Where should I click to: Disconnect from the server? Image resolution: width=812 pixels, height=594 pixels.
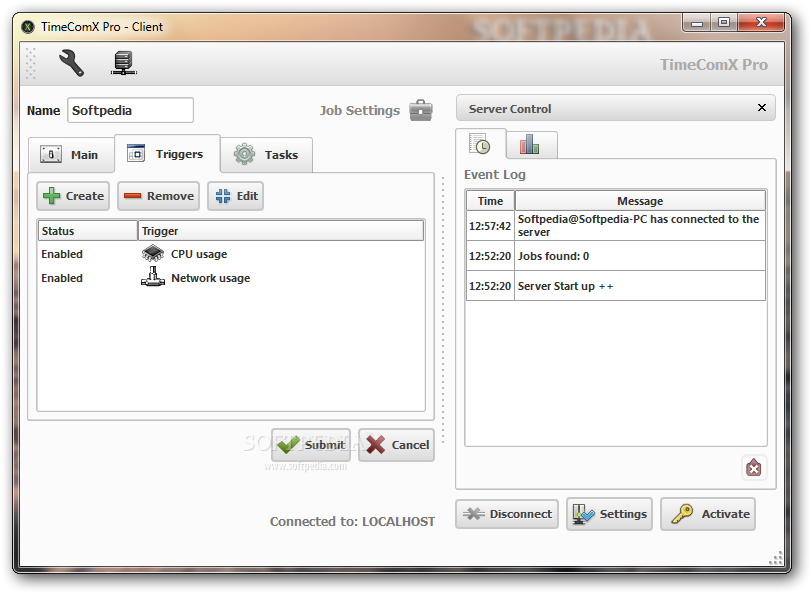pyautogui.click(x=507, y=514)
